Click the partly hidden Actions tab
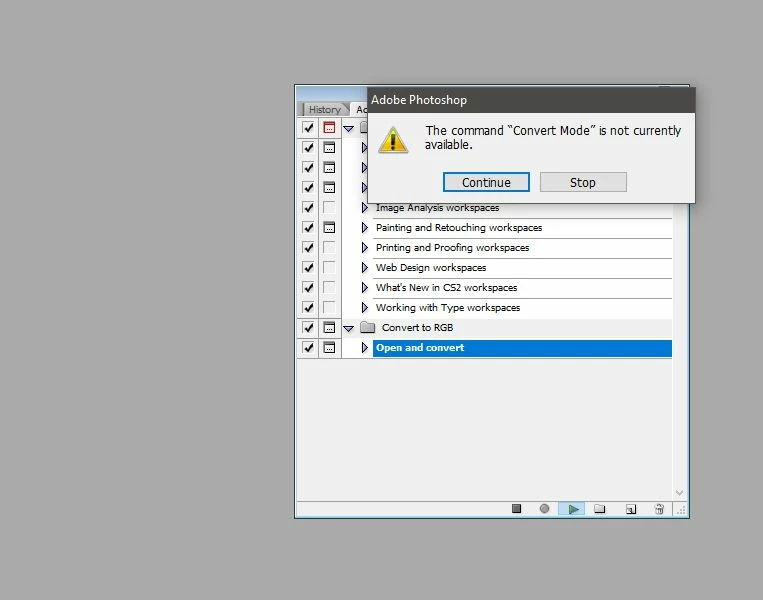763x600 pixels. [x=361, y=109]
